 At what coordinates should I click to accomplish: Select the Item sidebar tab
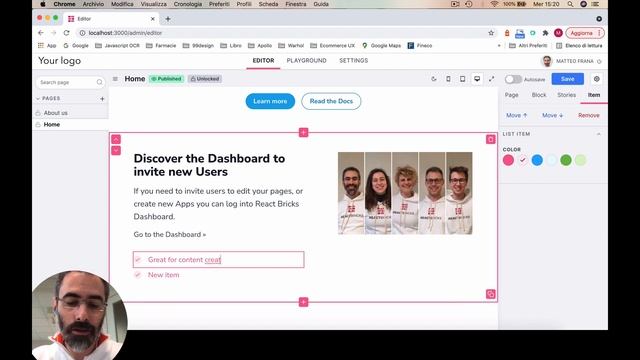click(x=594, y=95)
